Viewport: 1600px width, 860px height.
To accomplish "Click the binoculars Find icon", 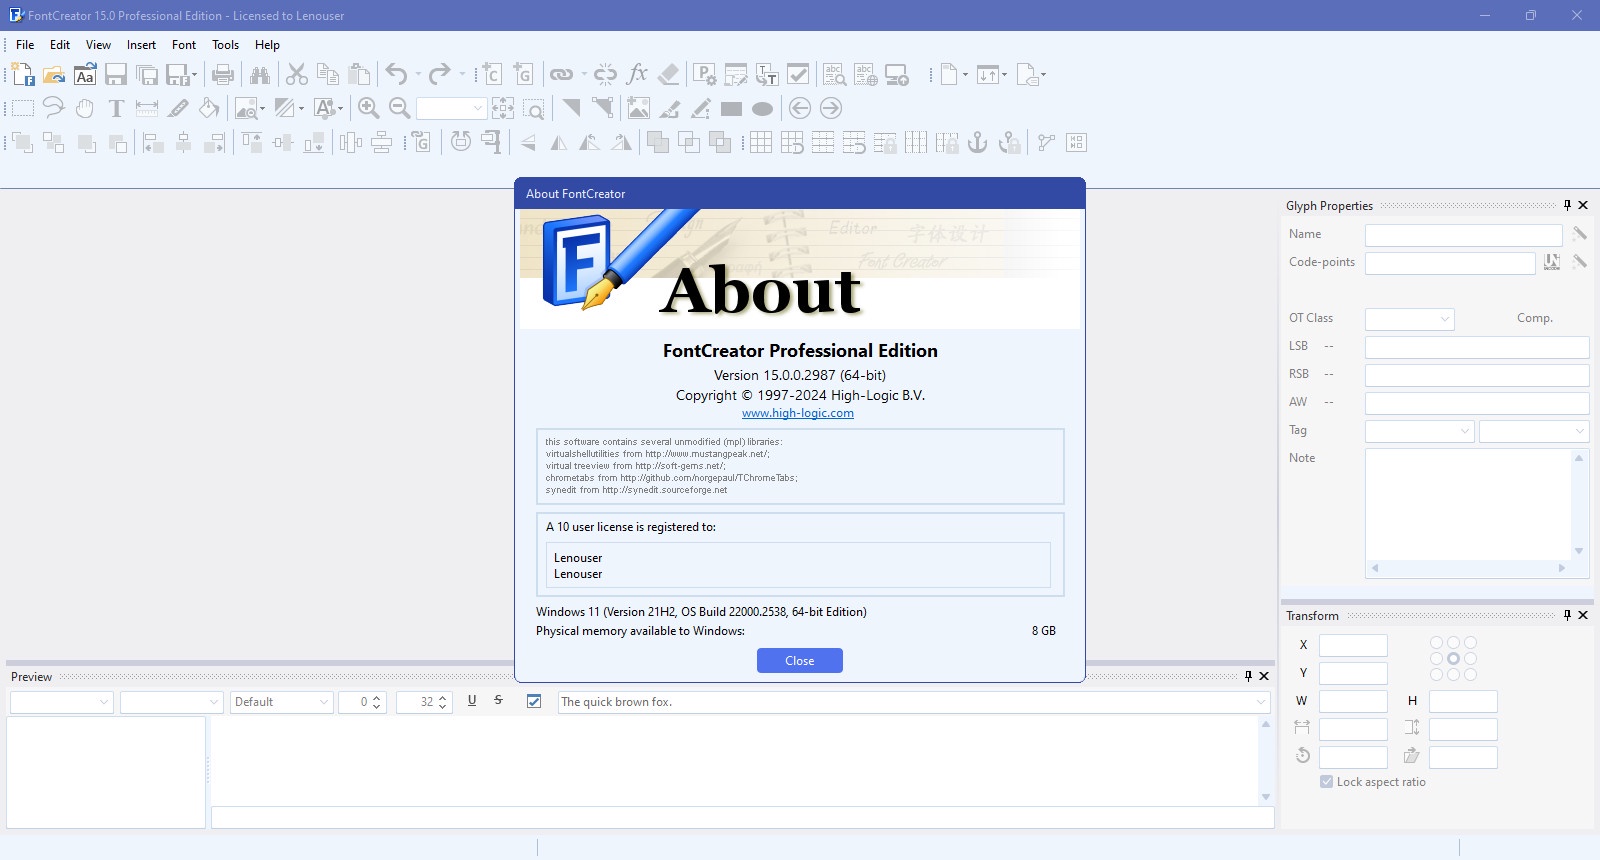I will click(x=260, y=74).
